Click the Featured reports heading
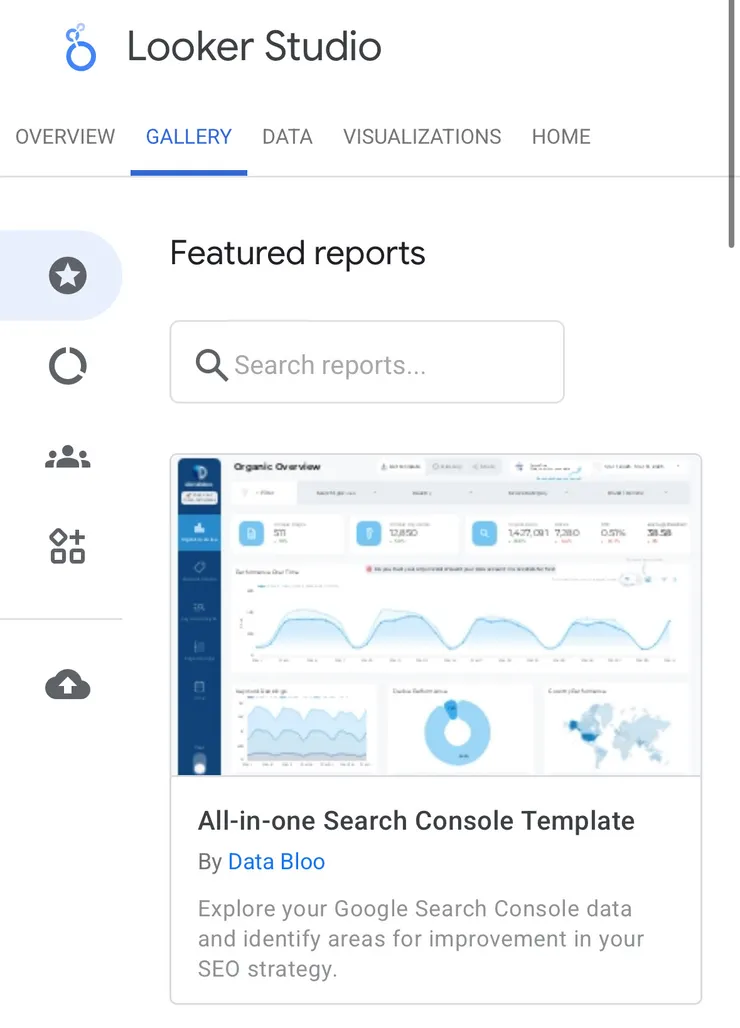740x1028 pixels. pyautogui.click(x=298, y=253)
